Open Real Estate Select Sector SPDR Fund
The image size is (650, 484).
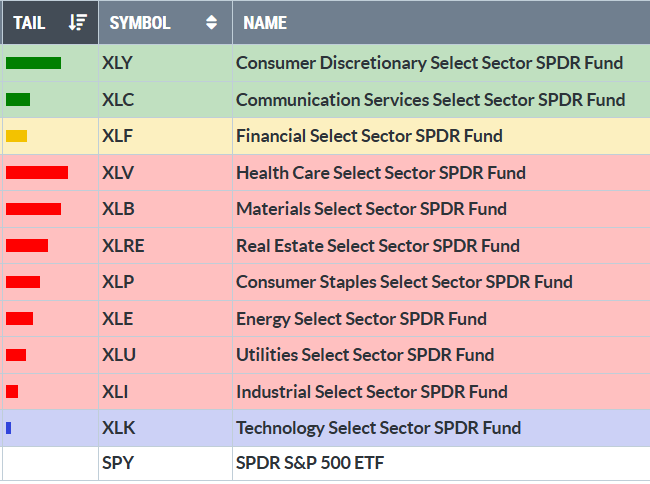point(377,245)
